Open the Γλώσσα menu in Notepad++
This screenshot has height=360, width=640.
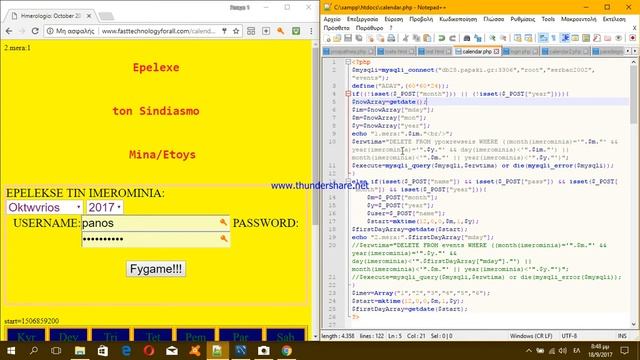493,19
